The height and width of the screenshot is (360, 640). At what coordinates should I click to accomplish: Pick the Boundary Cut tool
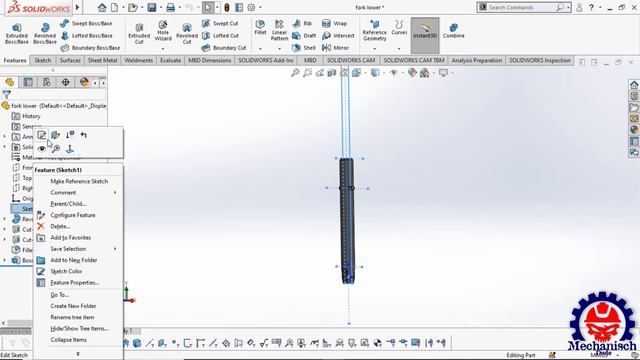pyautogui.click(x=224, y=48)
